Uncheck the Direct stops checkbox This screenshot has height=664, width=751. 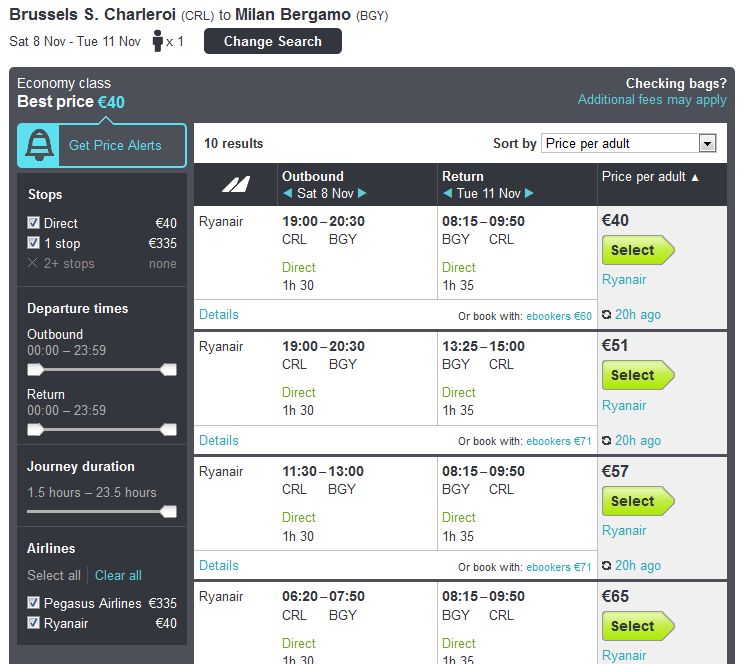[x=34, y=223]
